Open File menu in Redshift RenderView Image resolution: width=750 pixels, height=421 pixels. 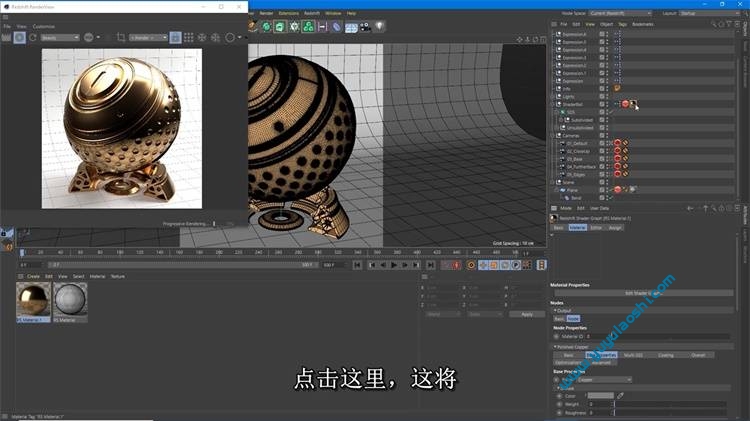click(7, 26)
